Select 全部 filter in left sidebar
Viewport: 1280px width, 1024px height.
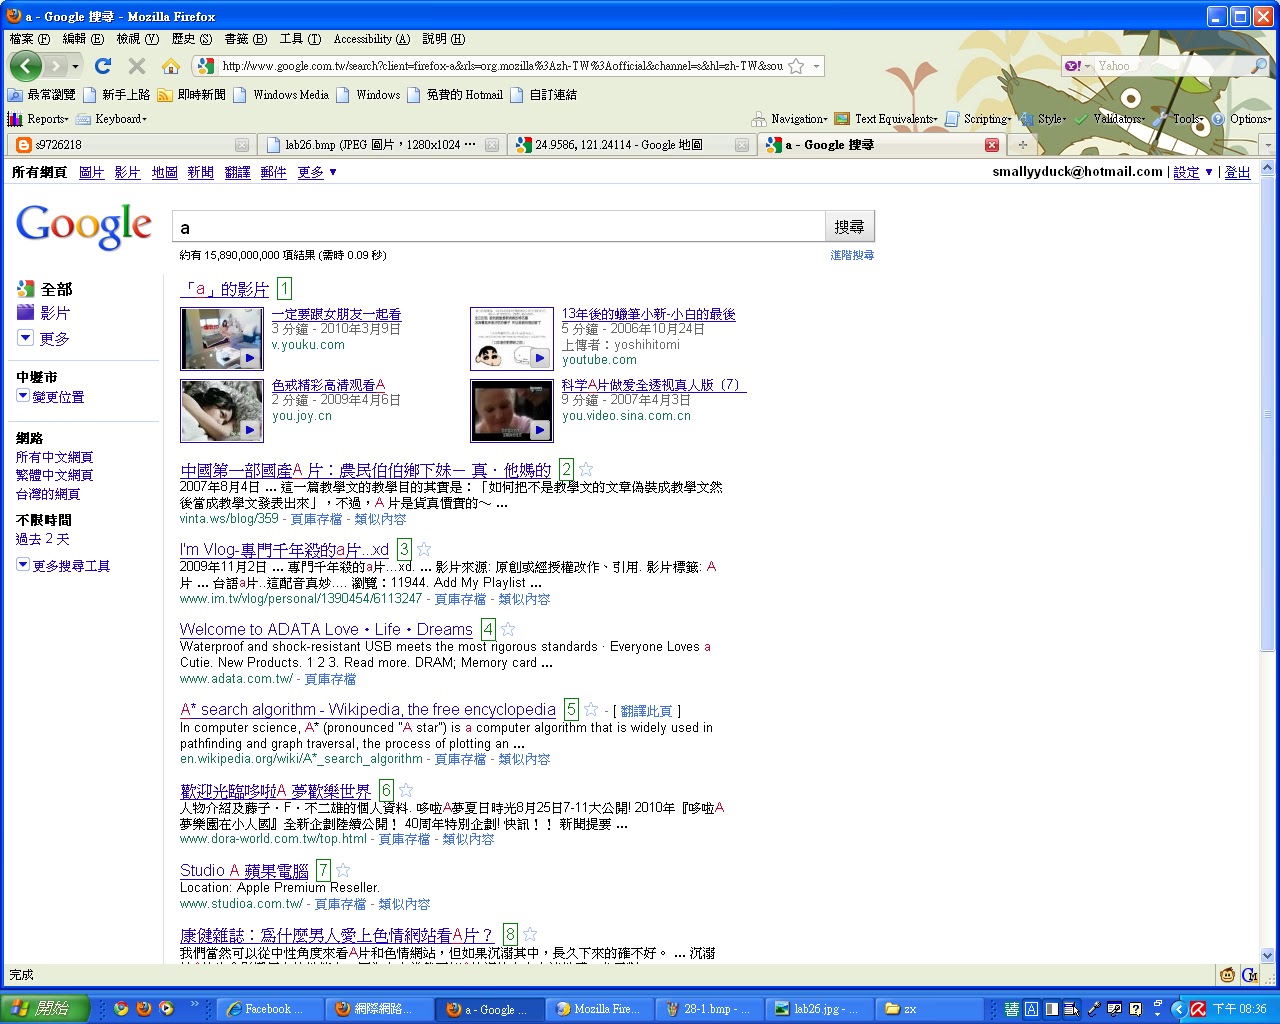(x=56, y=289)
